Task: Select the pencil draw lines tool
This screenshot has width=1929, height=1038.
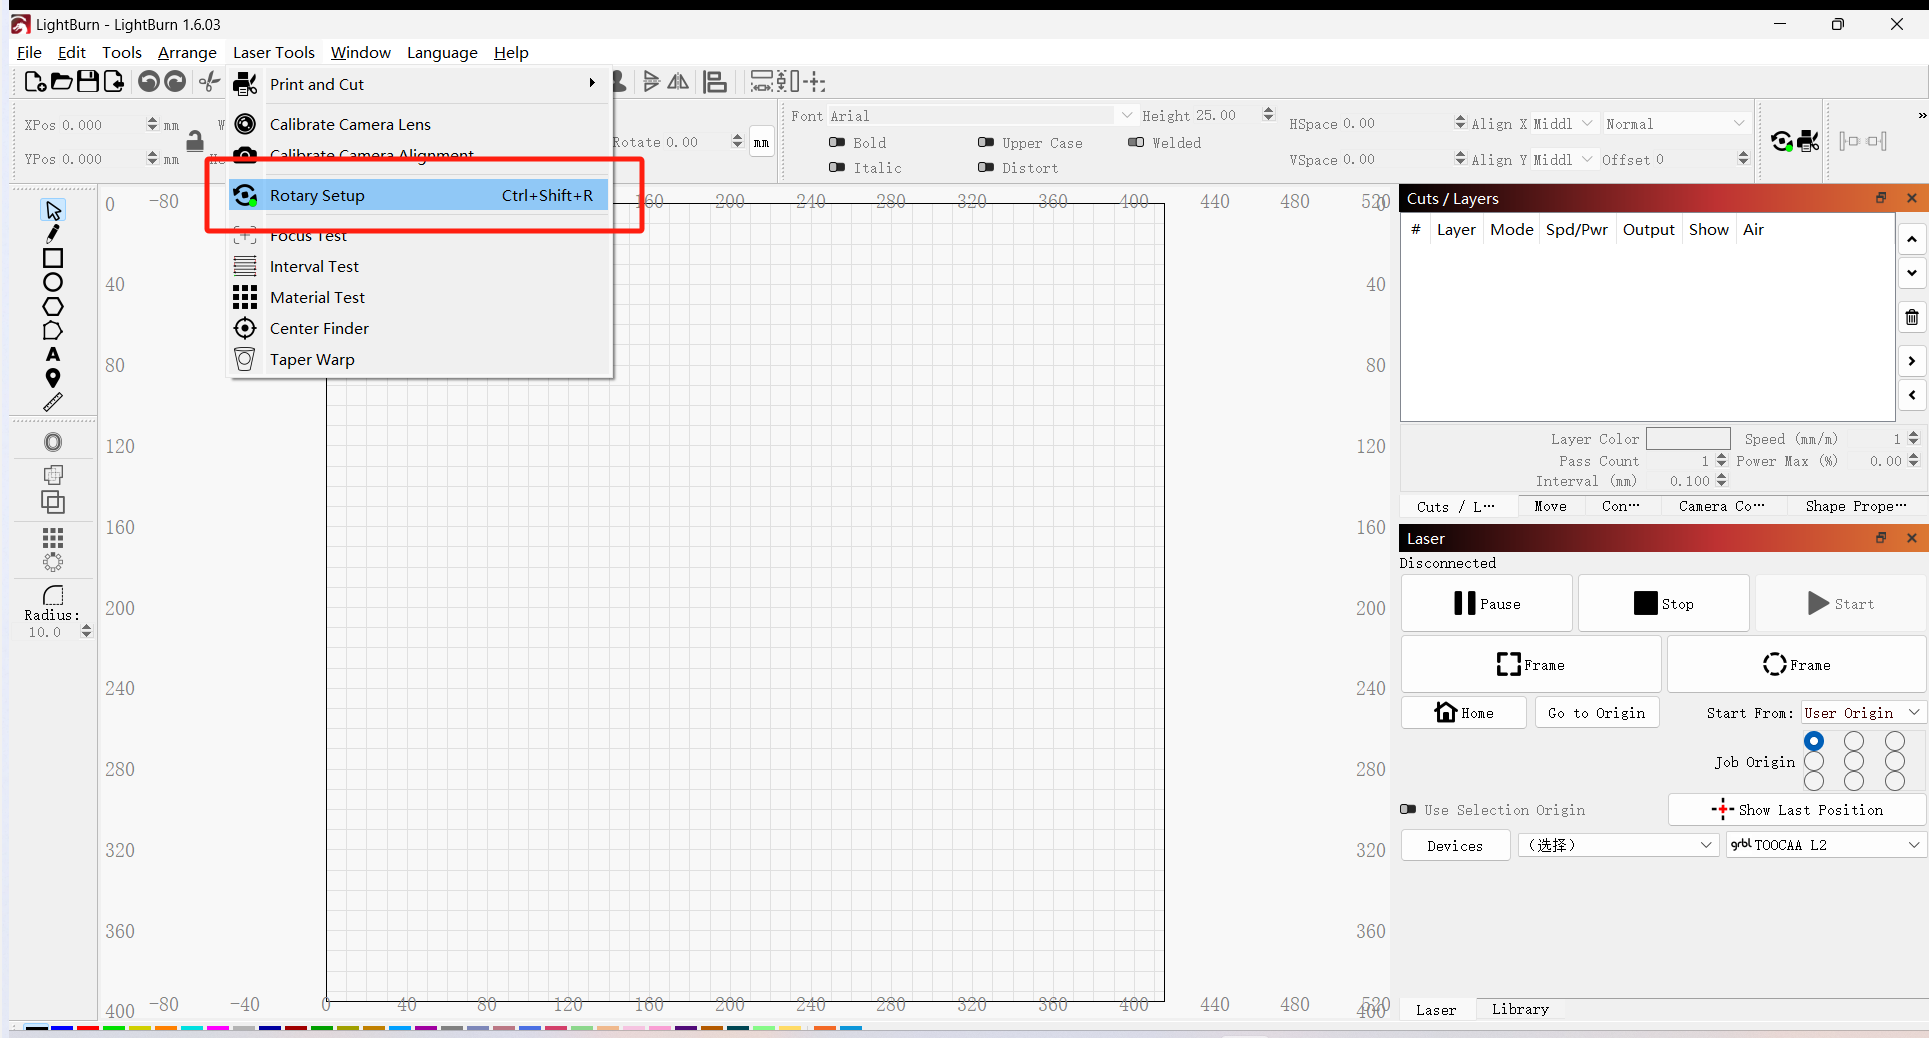Action: [53, 234]
